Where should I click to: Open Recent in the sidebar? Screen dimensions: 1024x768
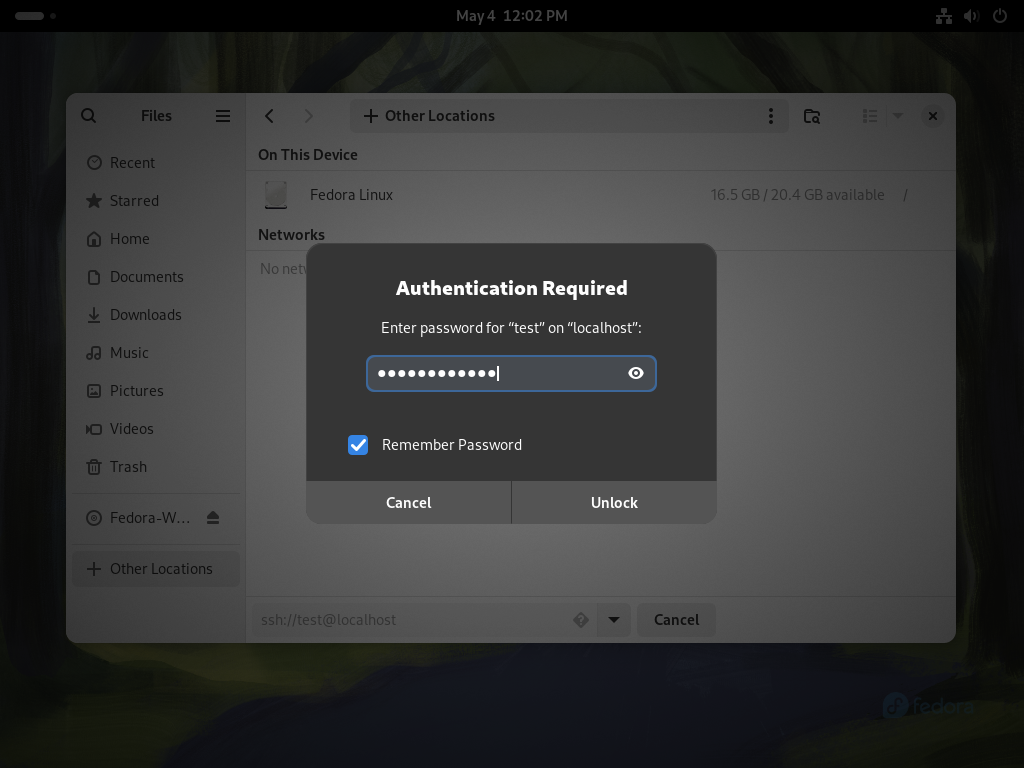156,163
